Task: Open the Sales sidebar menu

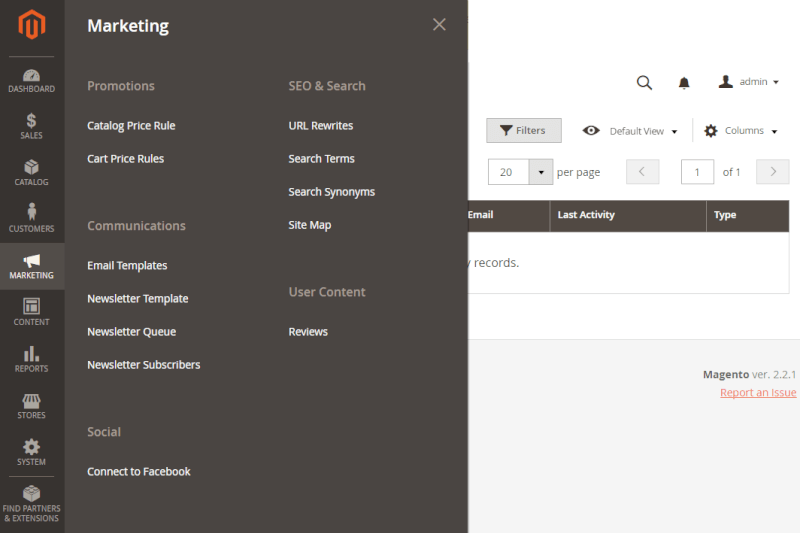Action: pyautogui.click(x=32, y=126)
